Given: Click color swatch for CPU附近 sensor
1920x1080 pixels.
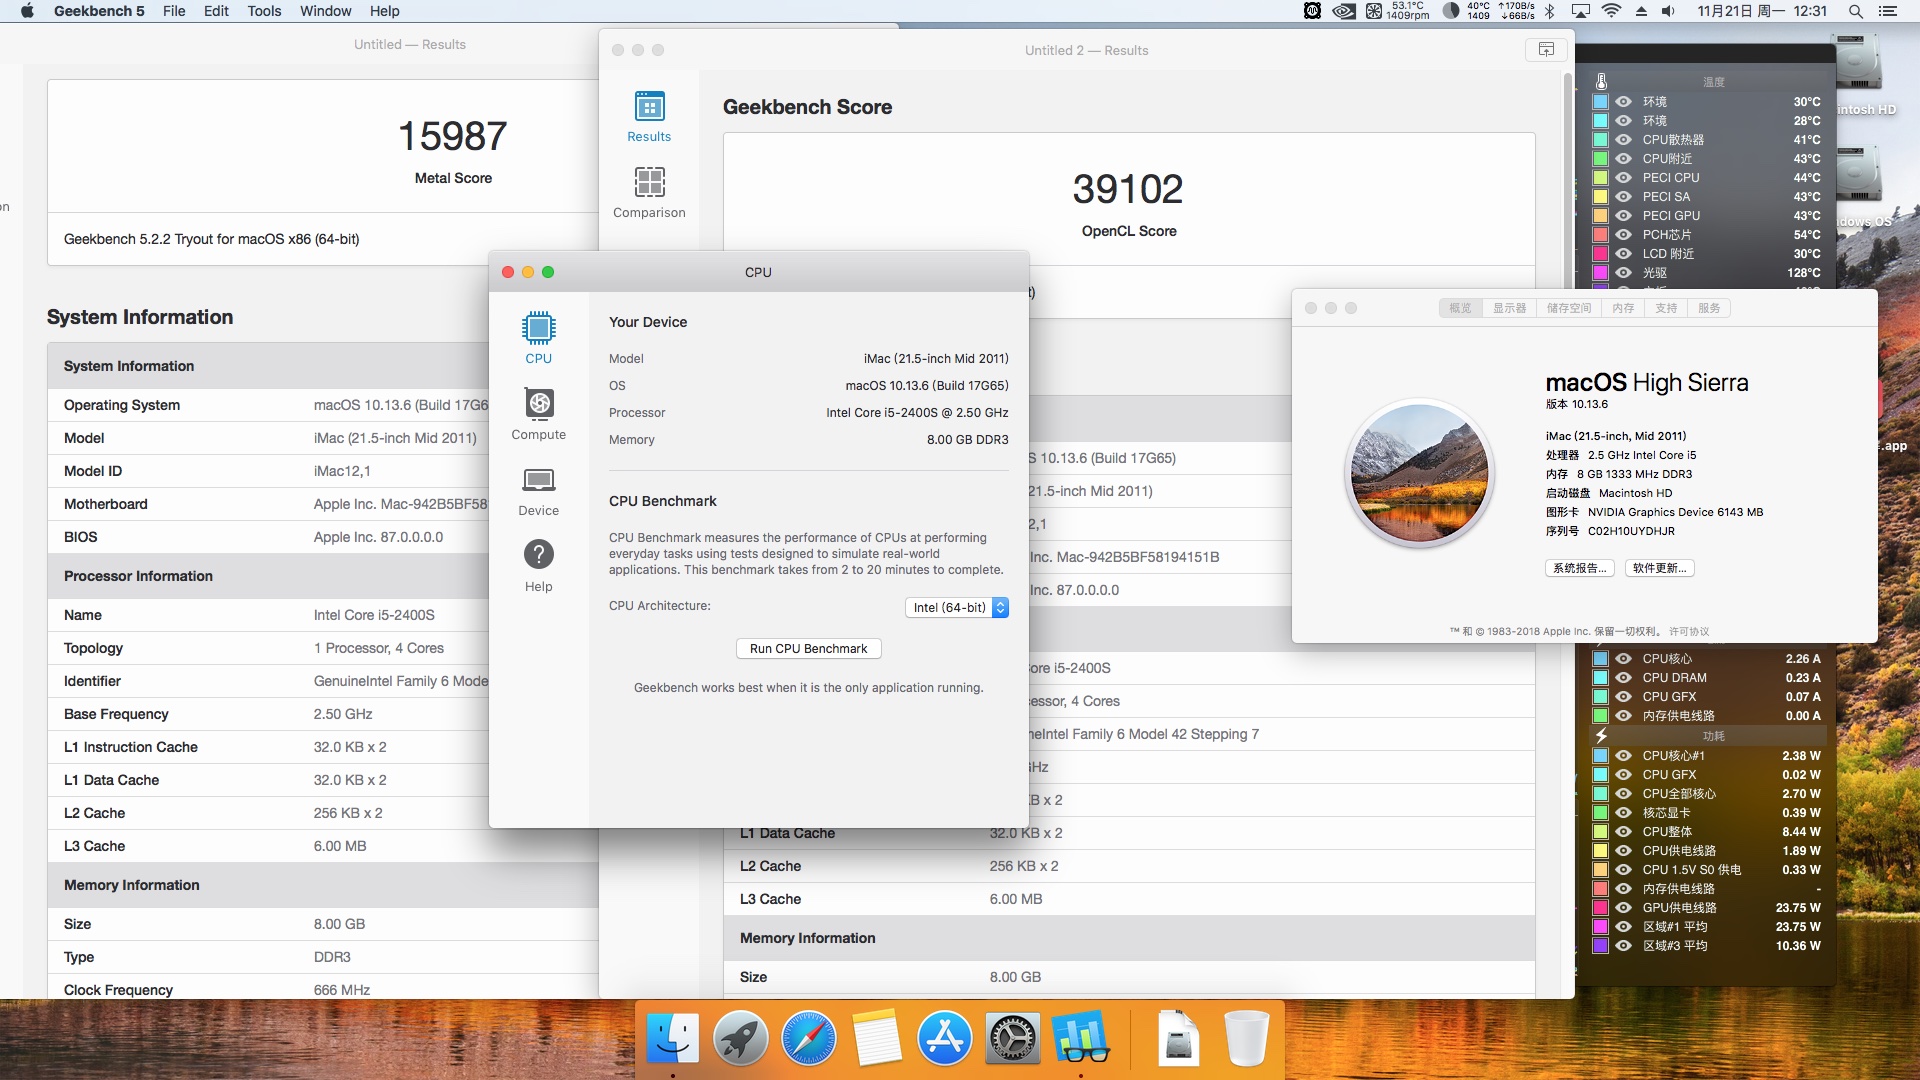Looking at the screenshot, I should point(1600,159).
